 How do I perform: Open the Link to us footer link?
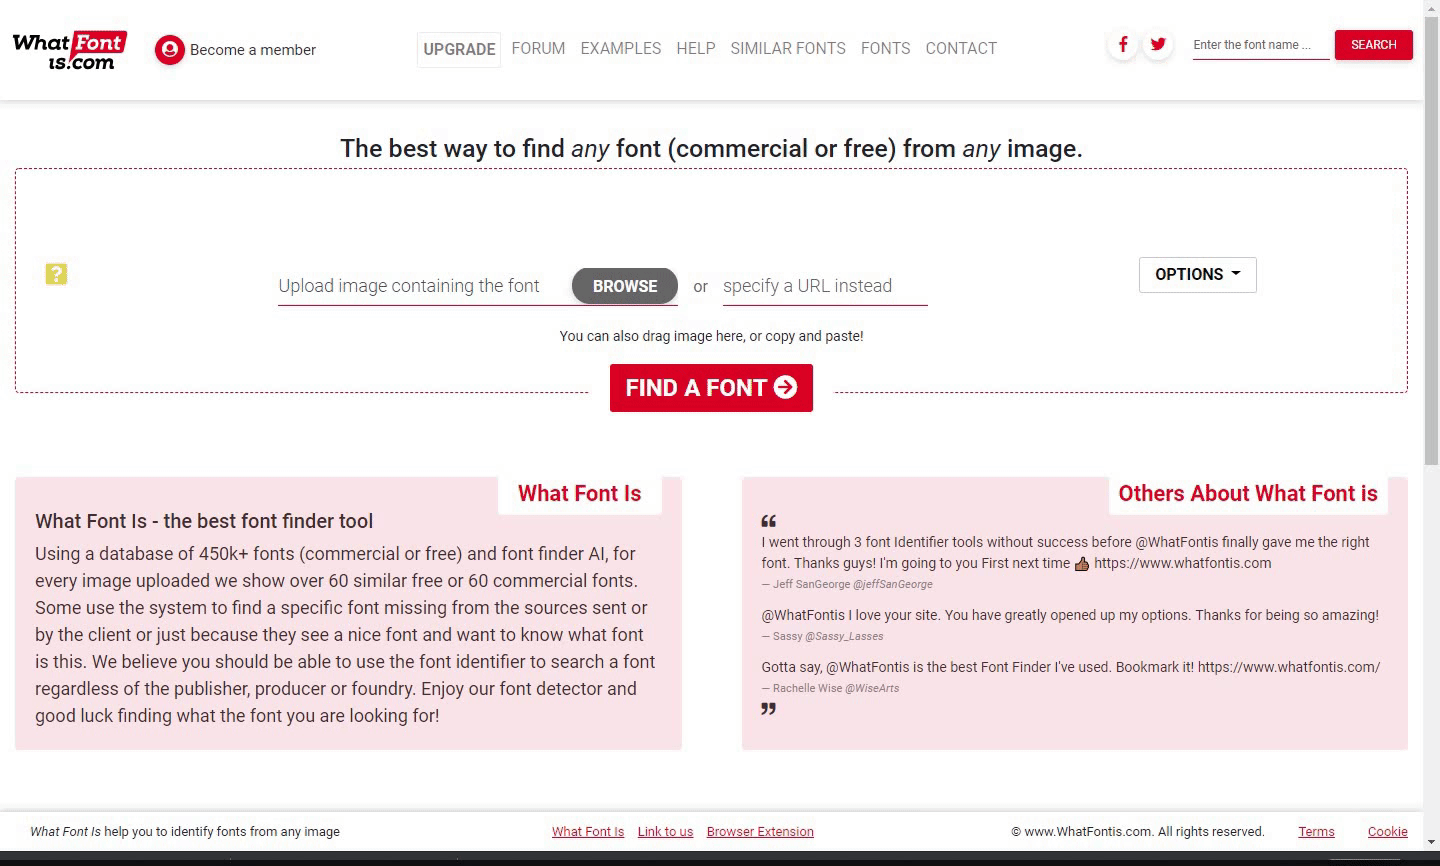pyautogui.click(x=665, y=832)
